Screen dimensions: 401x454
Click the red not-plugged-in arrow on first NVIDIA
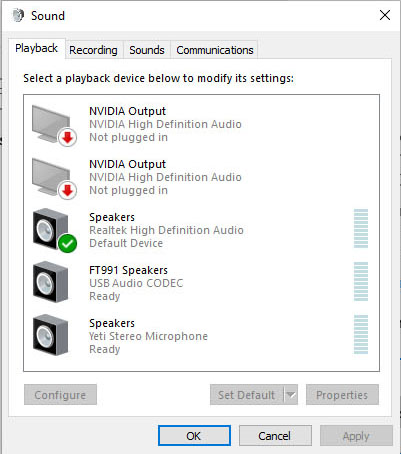coord(68,137)
